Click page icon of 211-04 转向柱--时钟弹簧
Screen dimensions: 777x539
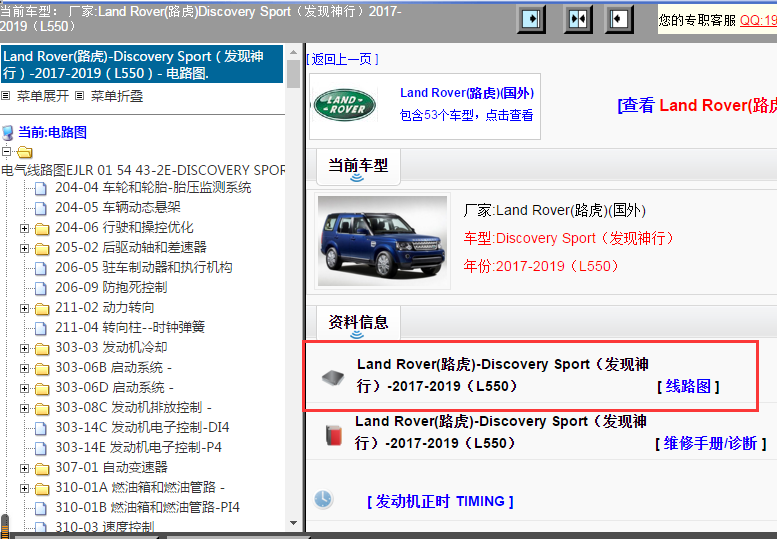[41, 328]
